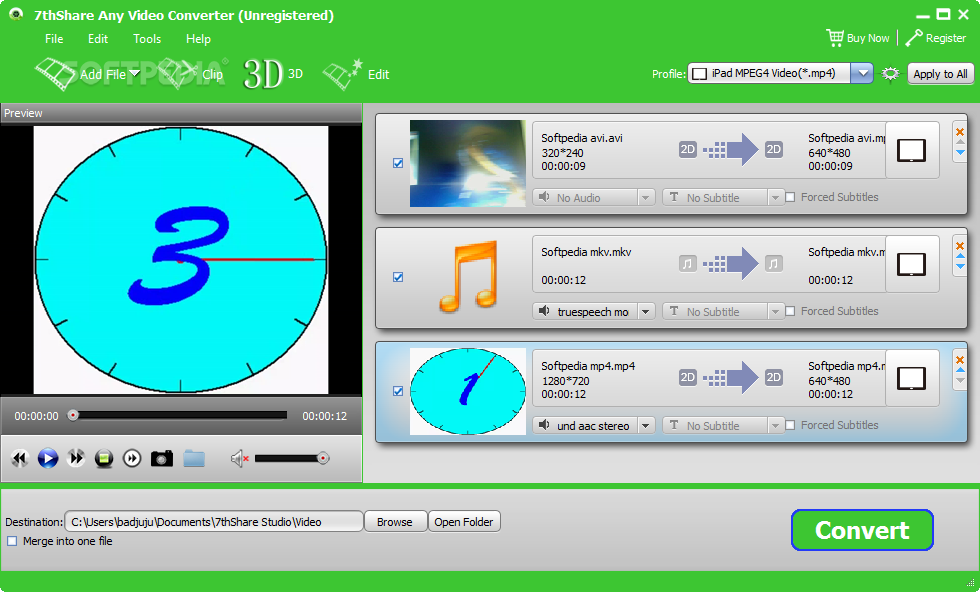Open the Clip tool

tap(191, 74)
